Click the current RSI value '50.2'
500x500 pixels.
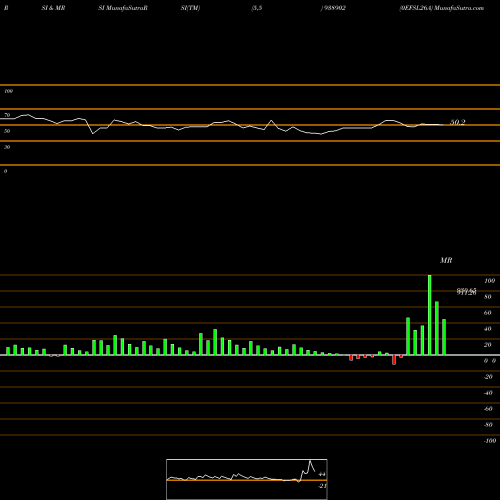458,122
